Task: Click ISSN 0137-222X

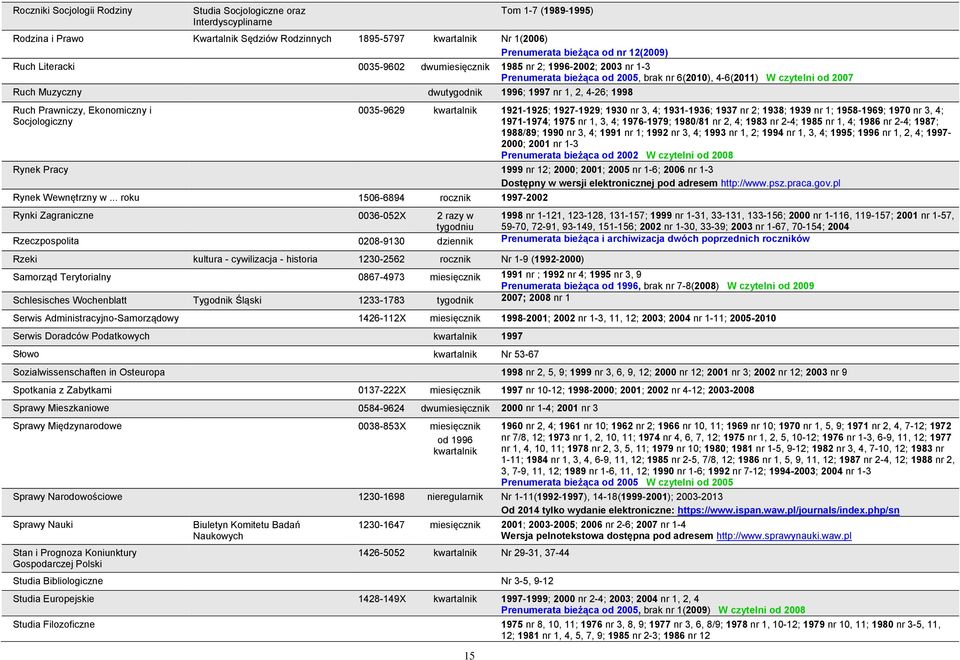Action: pos(381,390)
